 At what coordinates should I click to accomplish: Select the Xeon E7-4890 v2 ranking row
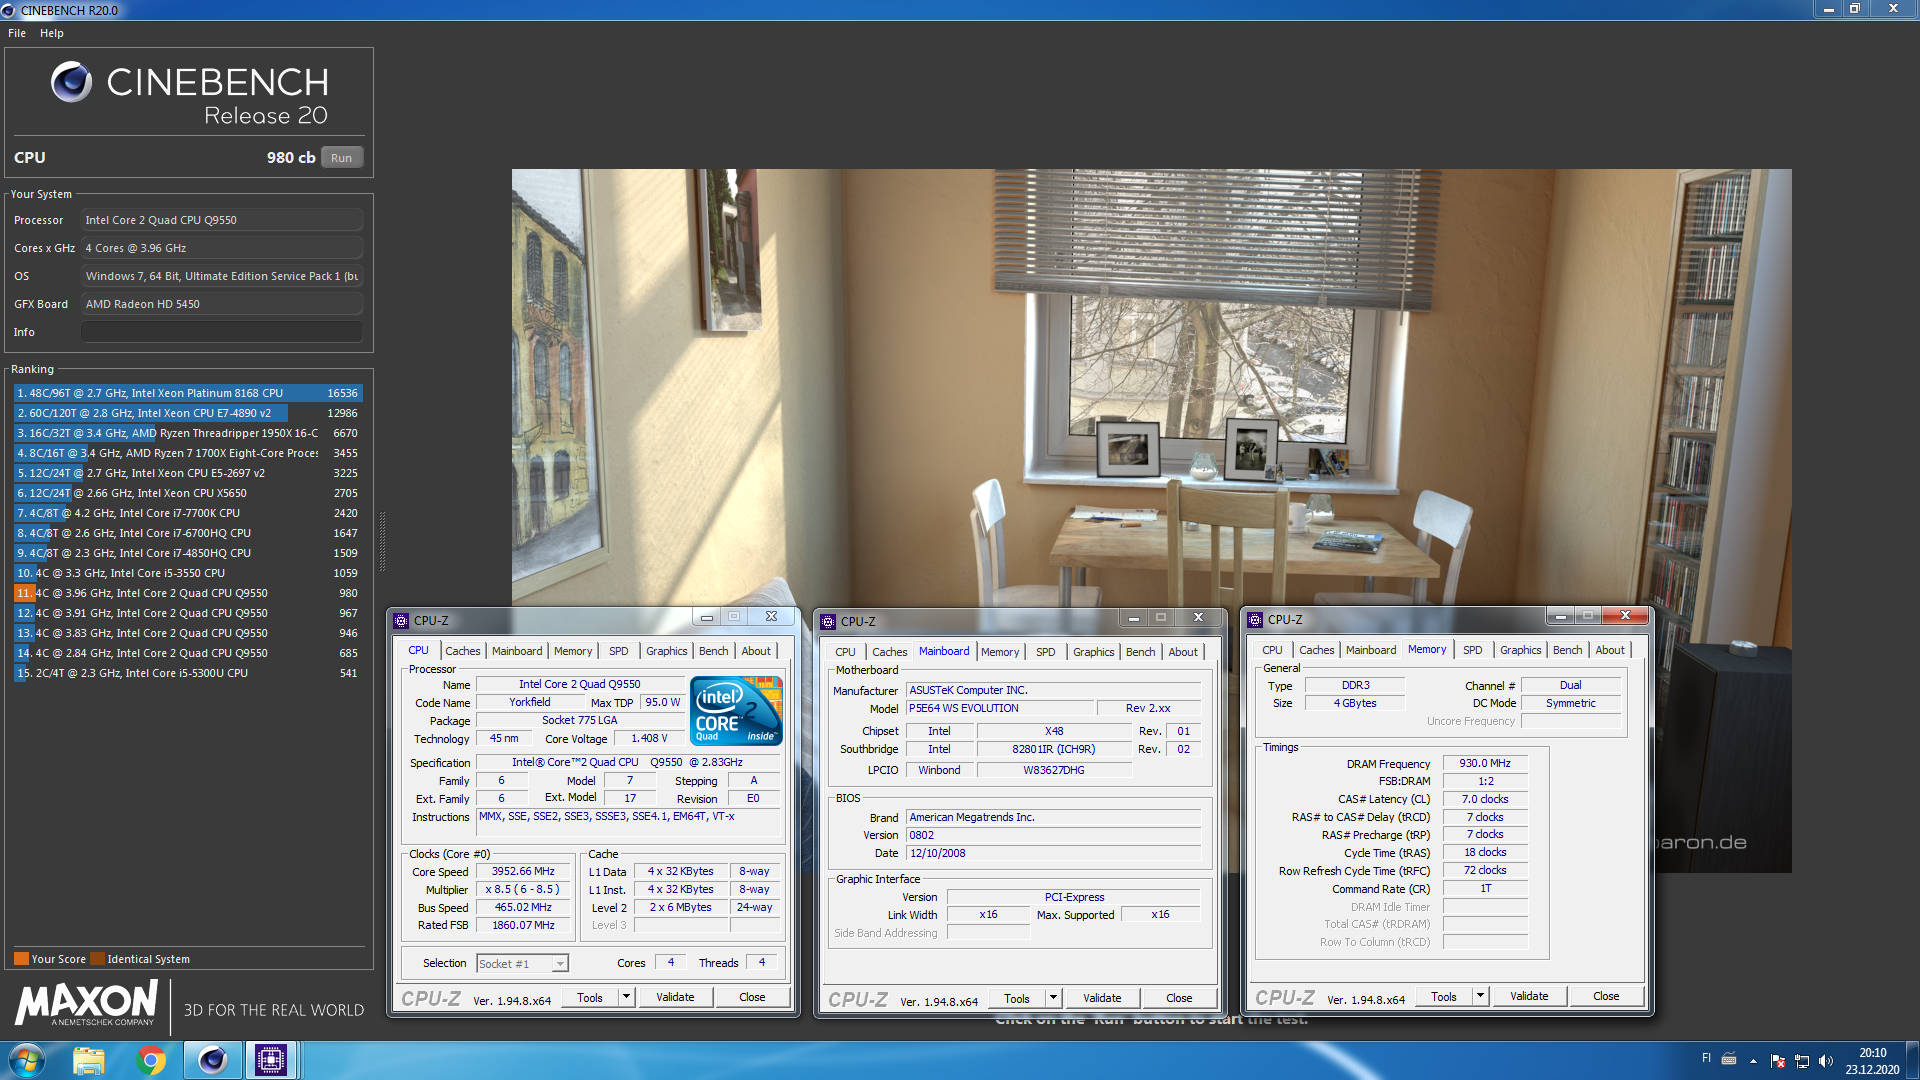coord(188,413)
